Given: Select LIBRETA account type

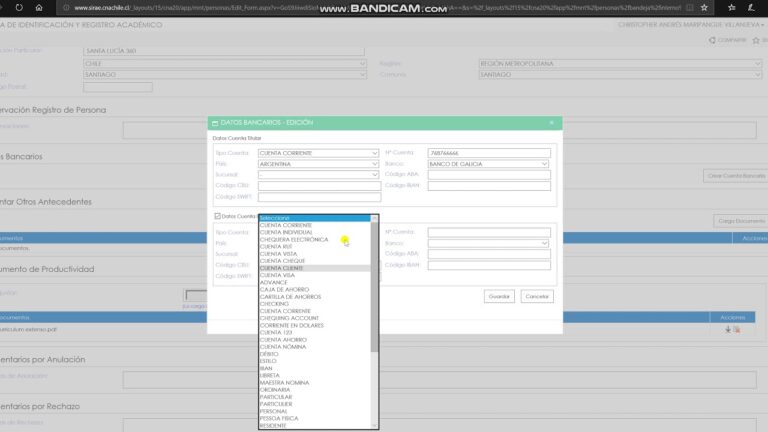Looking at the screenshot, I should pos(314,375).
